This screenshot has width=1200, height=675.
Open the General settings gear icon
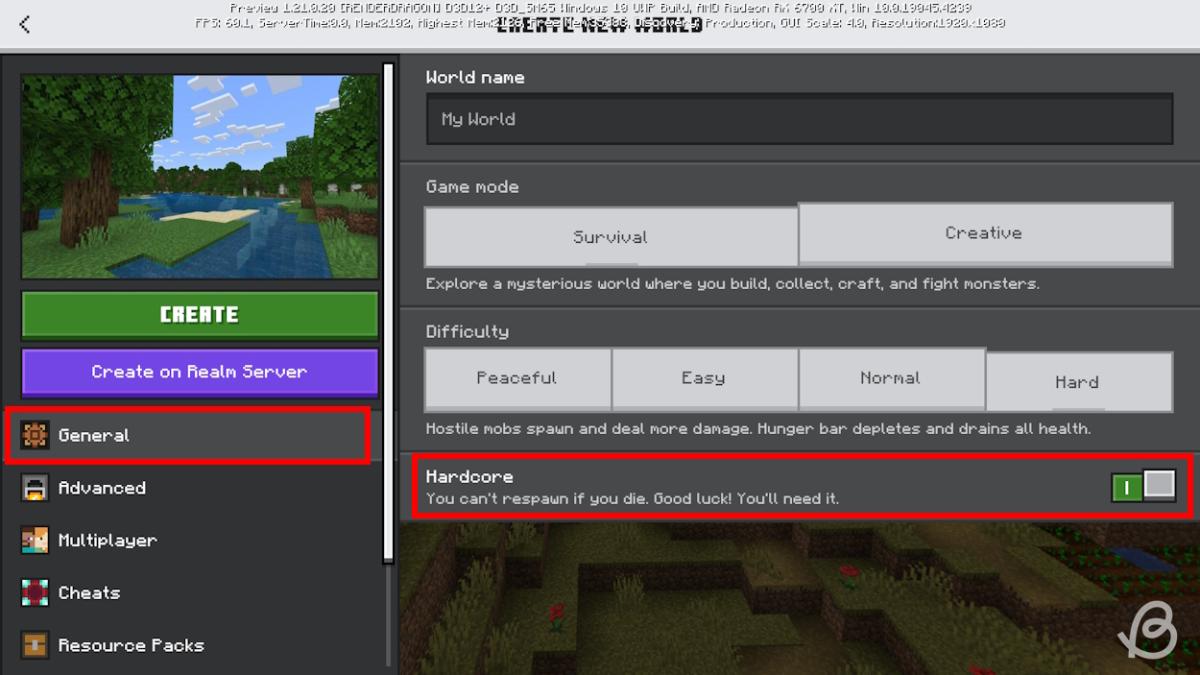36,435
